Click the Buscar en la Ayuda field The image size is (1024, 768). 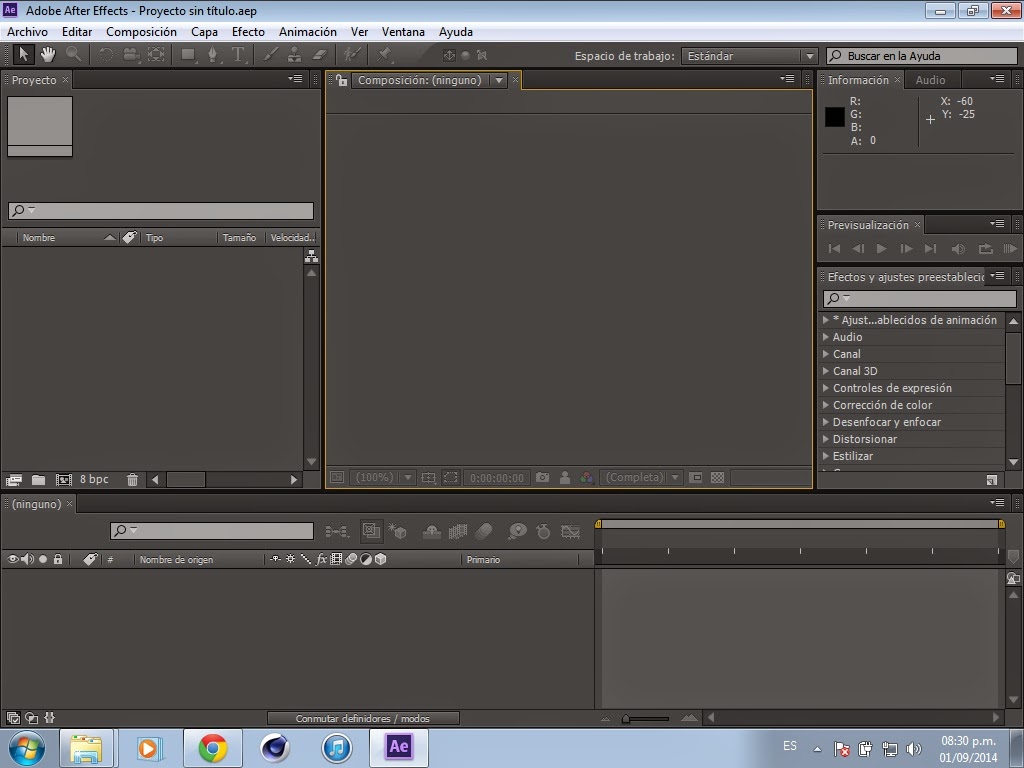921,56
